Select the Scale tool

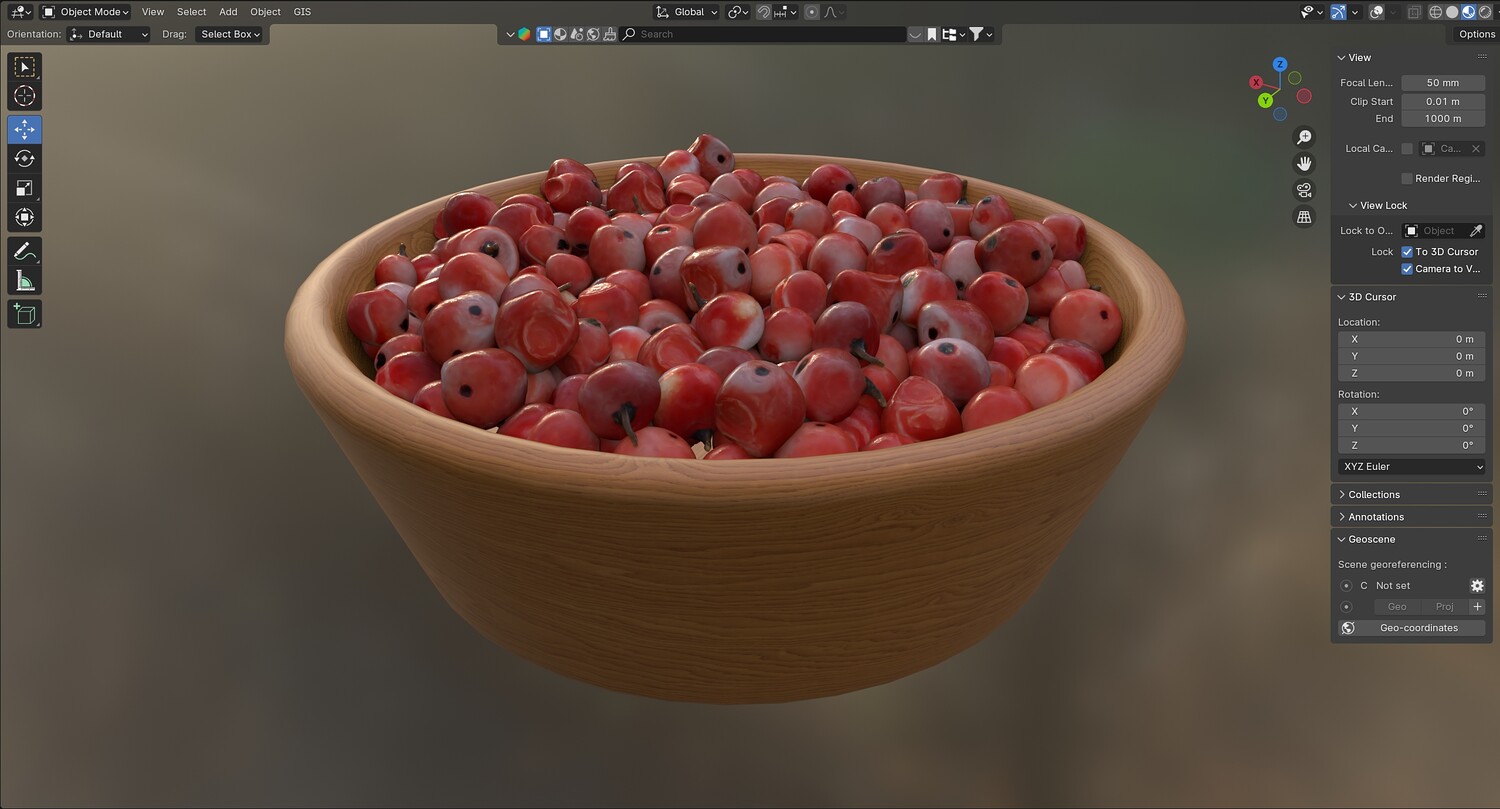click(25, 188)
